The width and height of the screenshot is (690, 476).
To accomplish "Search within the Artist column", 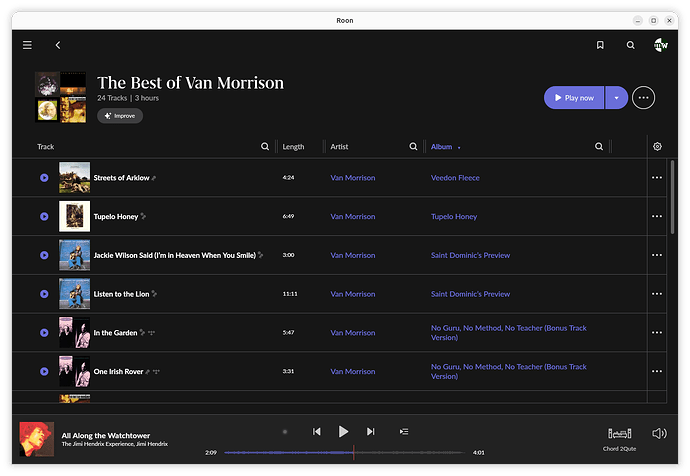I will [x=413, y=146].
